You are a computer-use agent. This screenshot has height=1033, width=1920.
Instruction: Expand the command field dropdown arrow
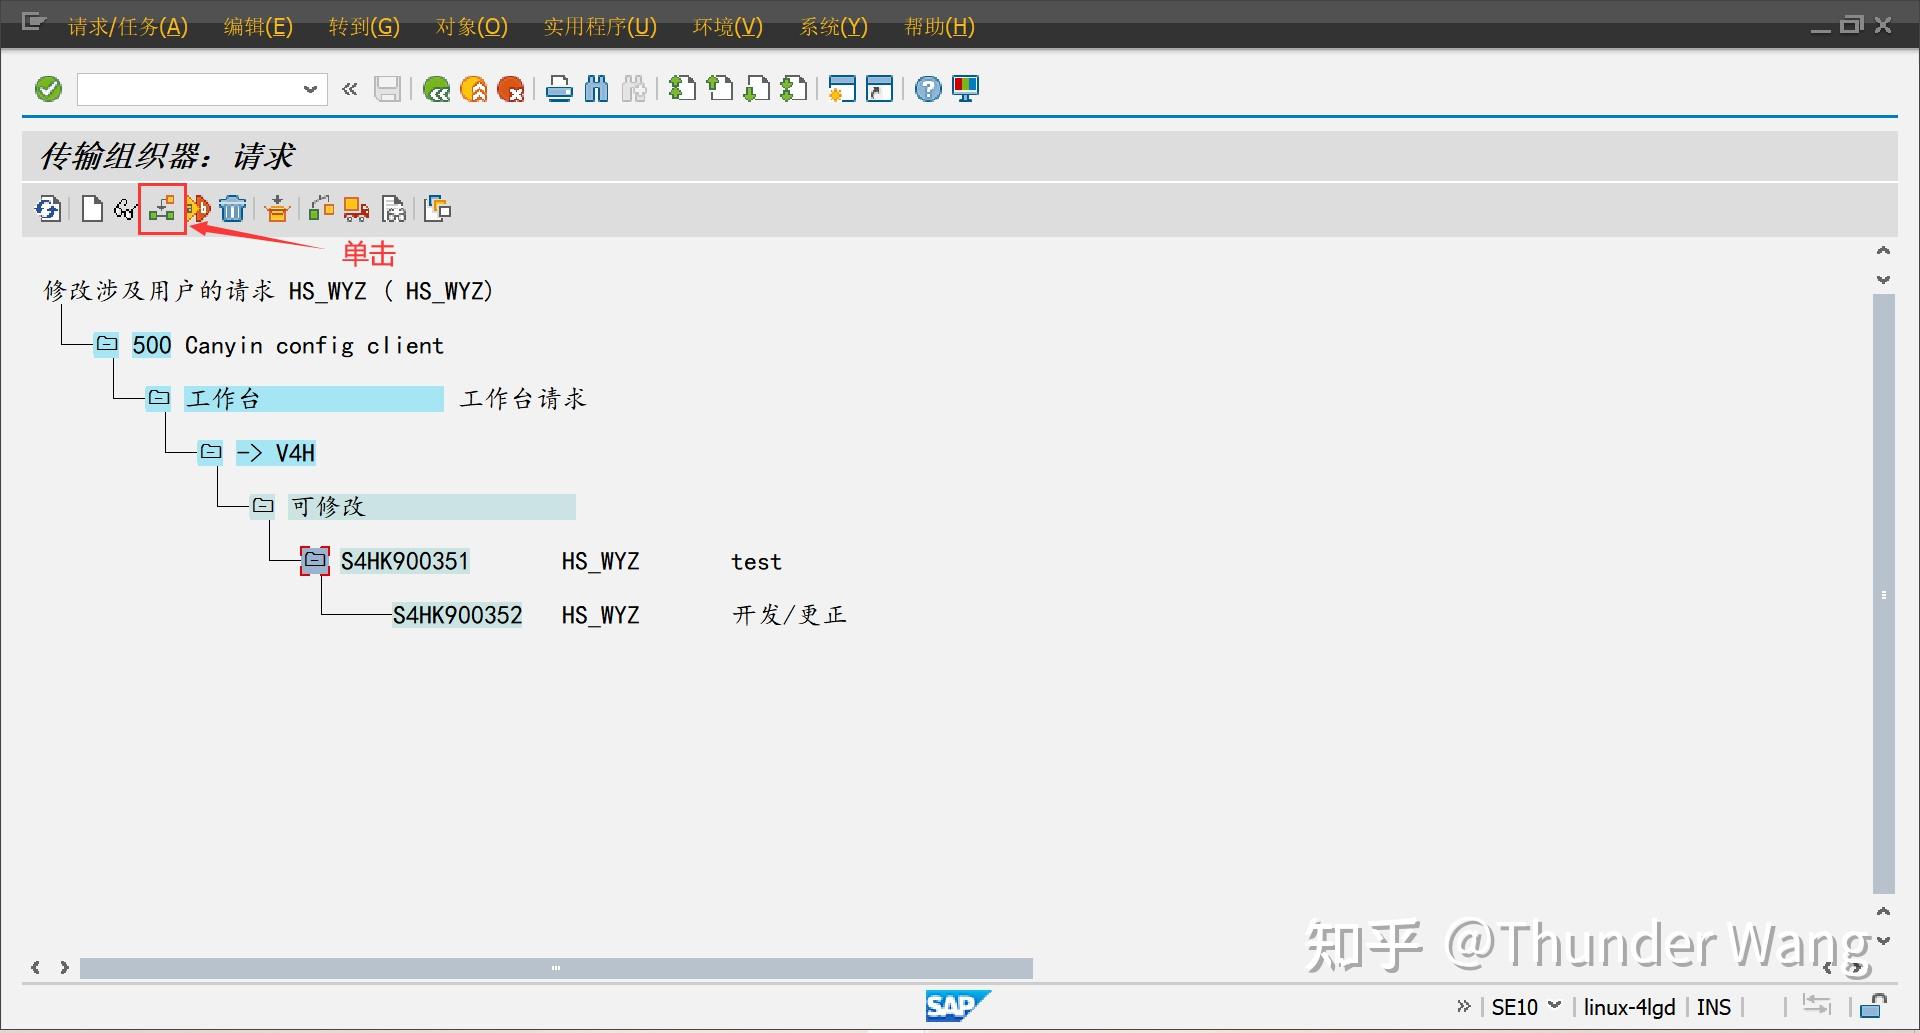pyautogui.click(x=310, y=88)
